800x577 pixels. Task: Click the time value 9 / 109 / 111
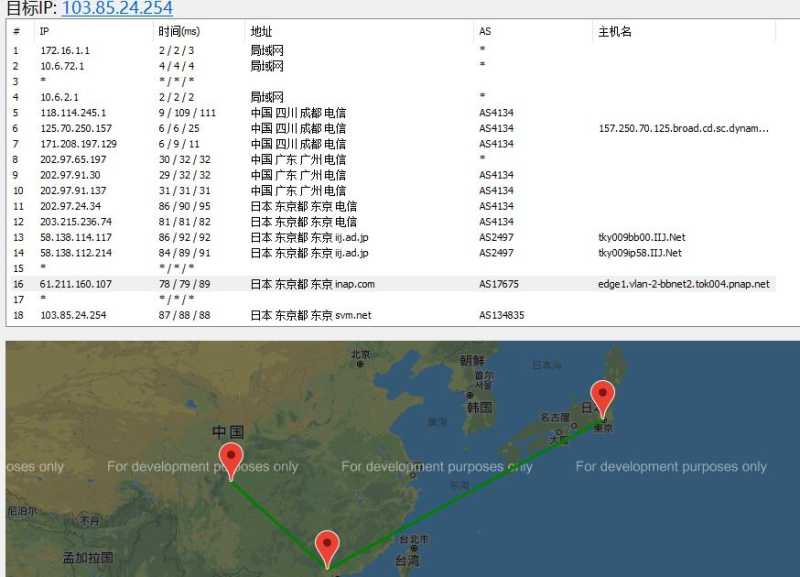click(187, 113)
